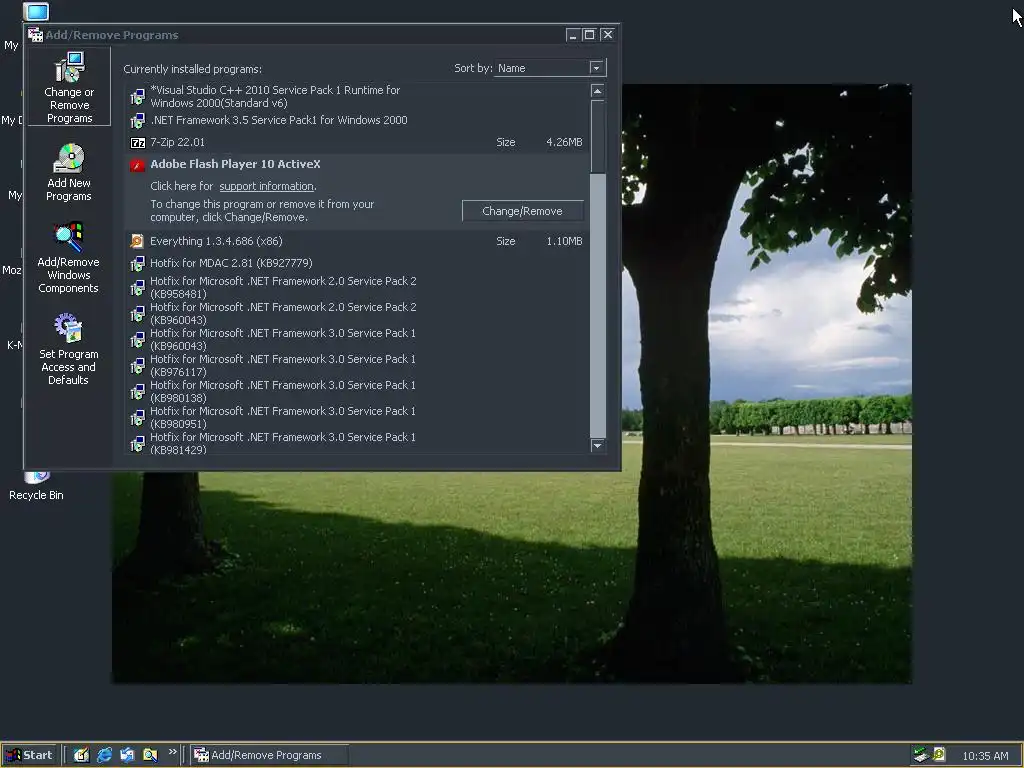Click the Adobe Flash Player 10 ActiveX title
The width and height of the screenshot is (1024, 768).
pyautogui.click(x=235, y=164)
